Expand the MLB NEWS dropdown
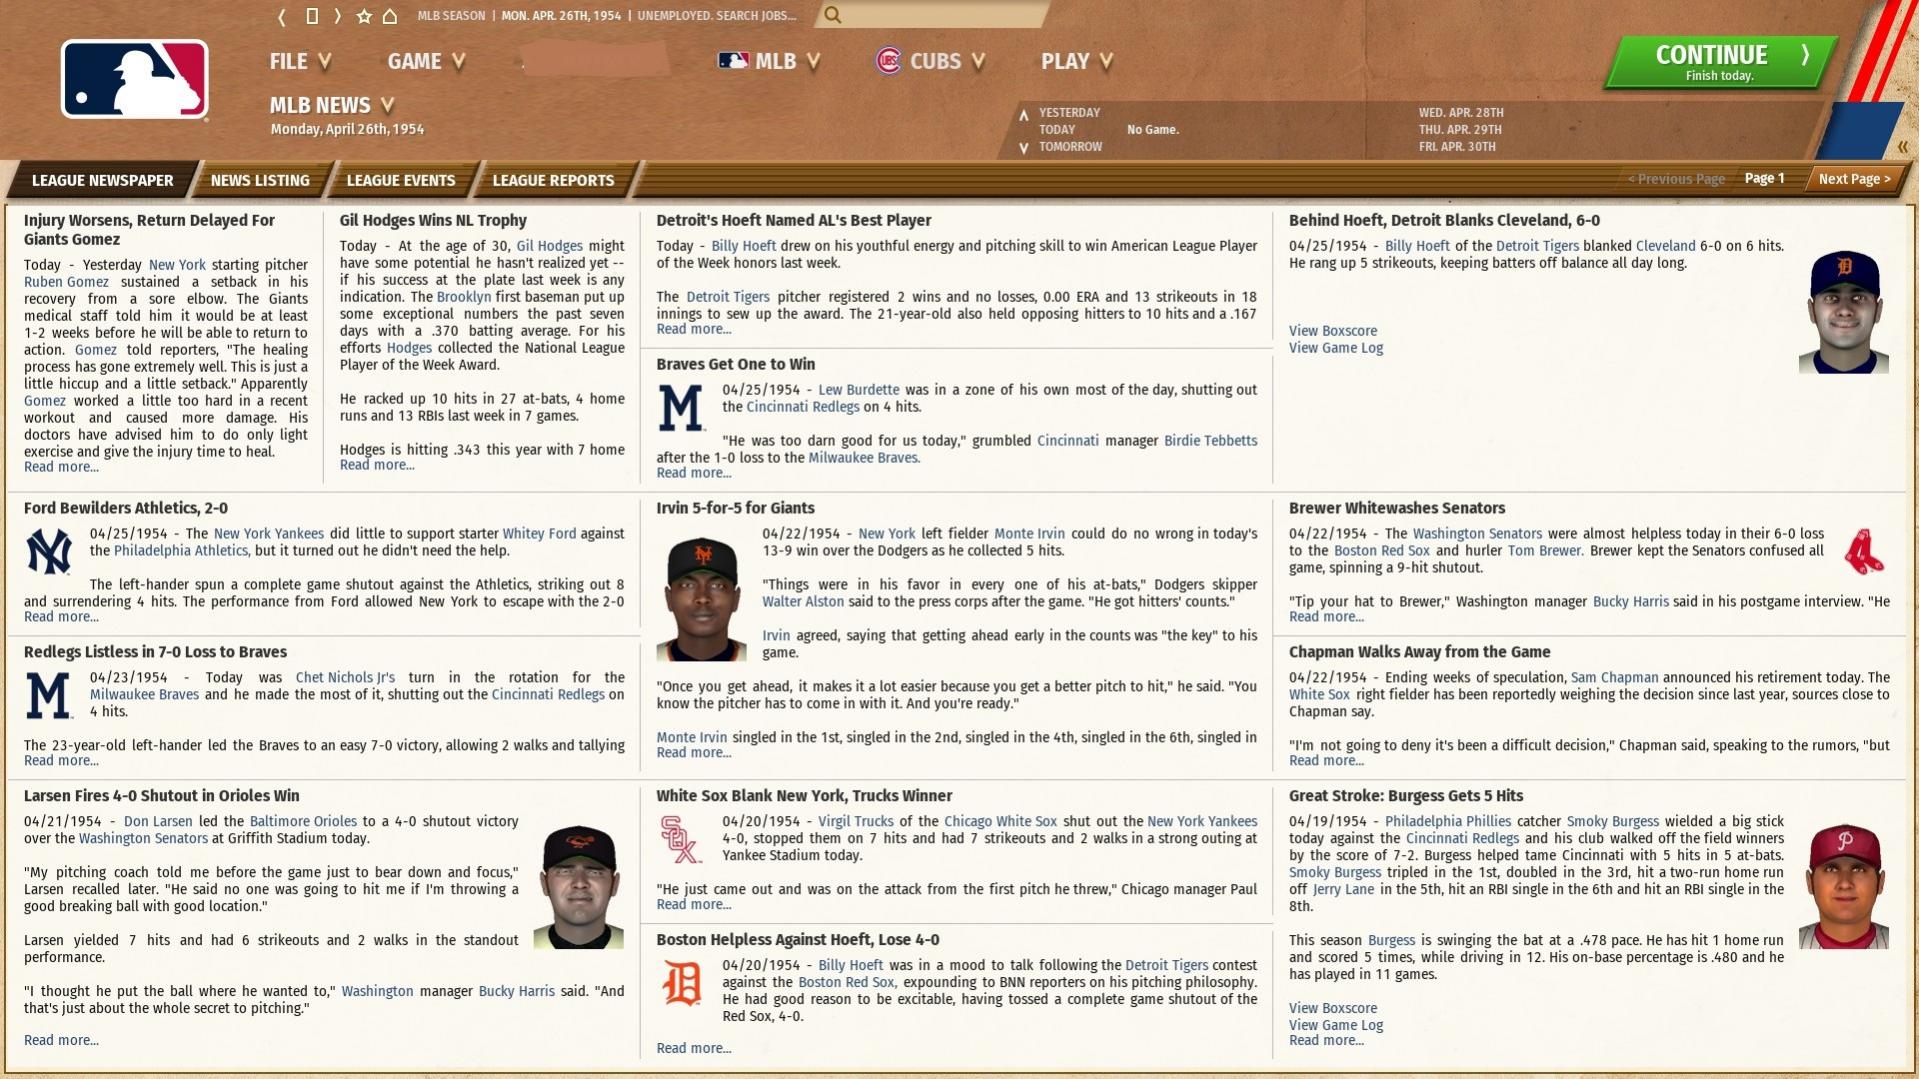The width and height of the screenshot is (1919, 1079). coord(331,105)
